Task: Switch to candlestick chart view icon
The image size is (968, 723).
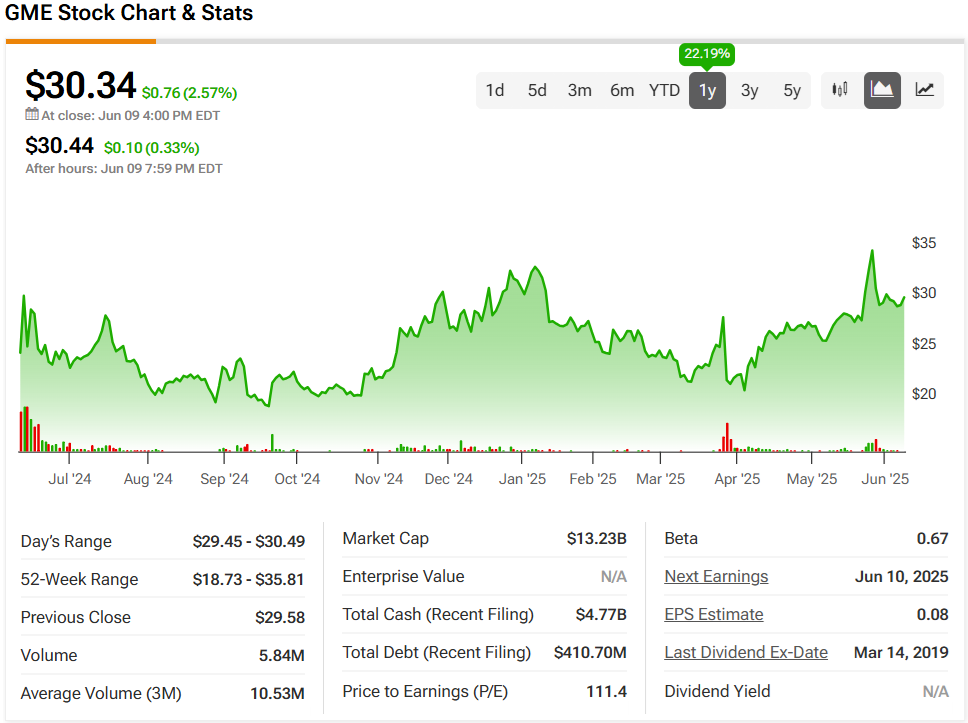Action: [840, 90]
